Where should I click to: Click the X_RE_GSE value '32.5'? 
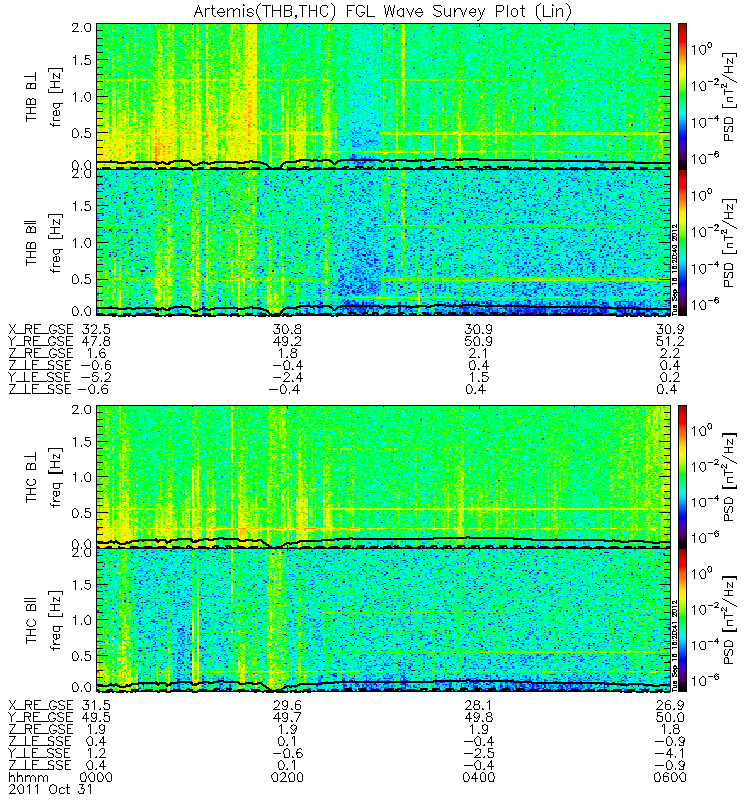coord(96,329)
